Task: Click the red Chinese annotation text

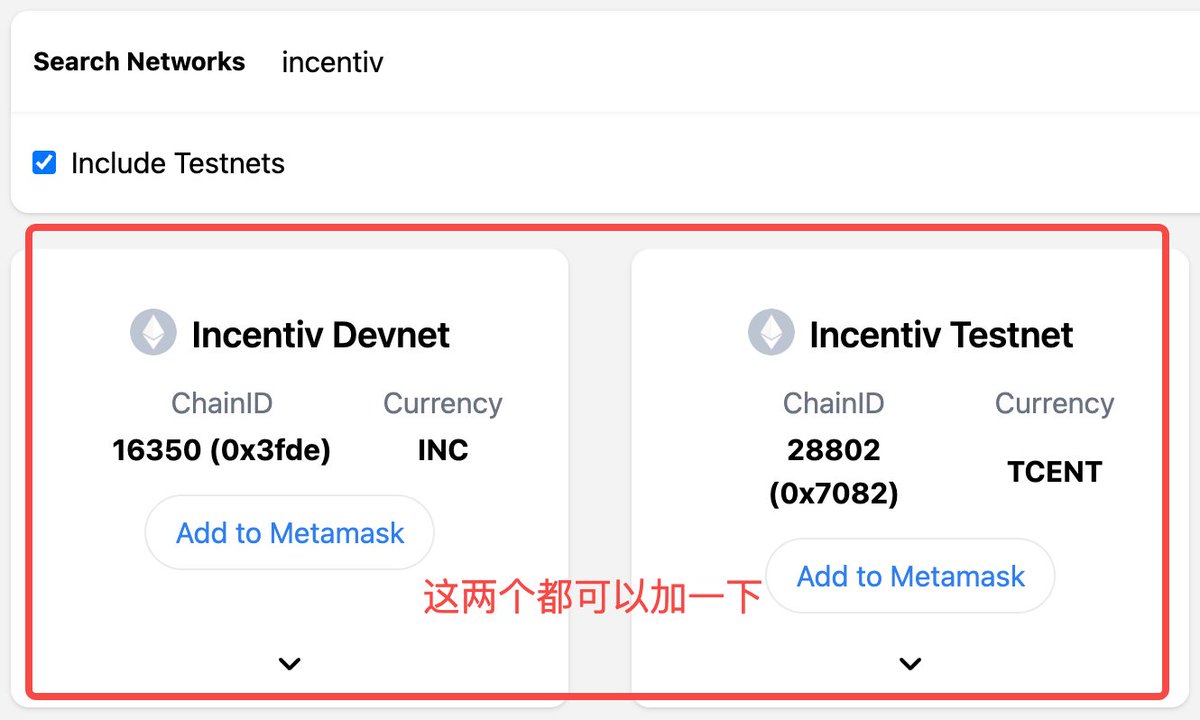Action: 592,597
